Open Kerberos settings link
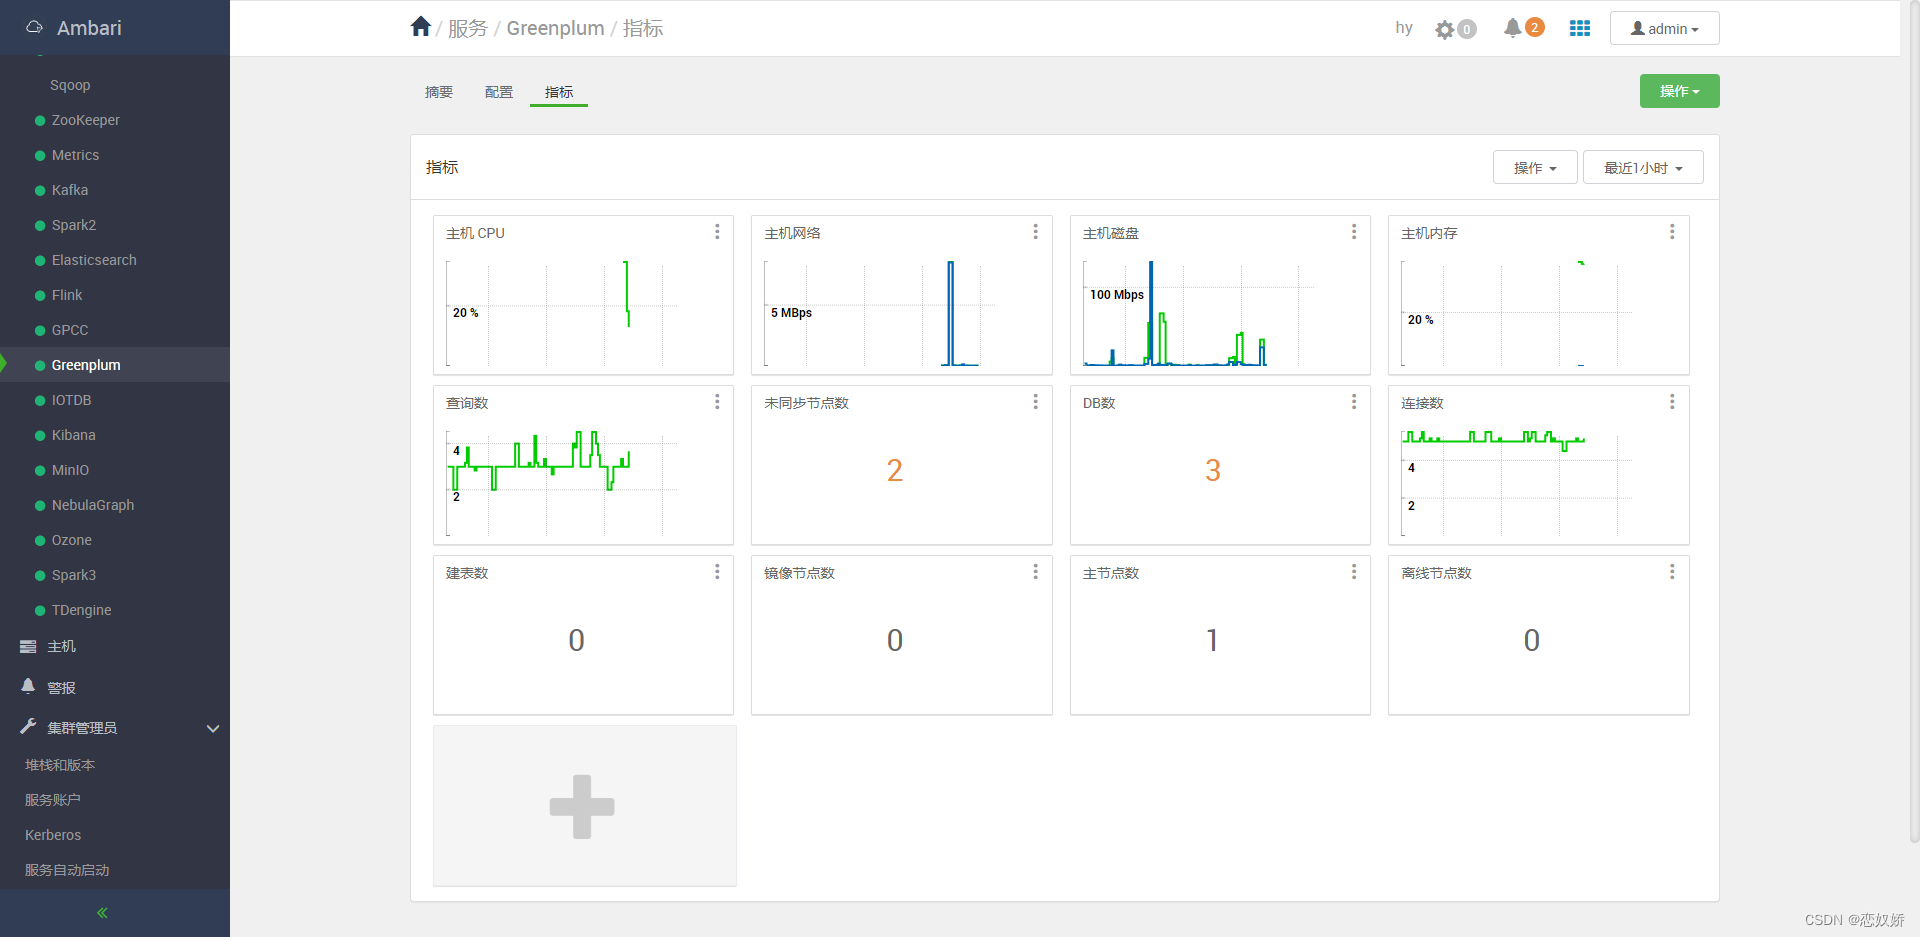This screenshot has height=937, width=1920. tap(53, 835)
